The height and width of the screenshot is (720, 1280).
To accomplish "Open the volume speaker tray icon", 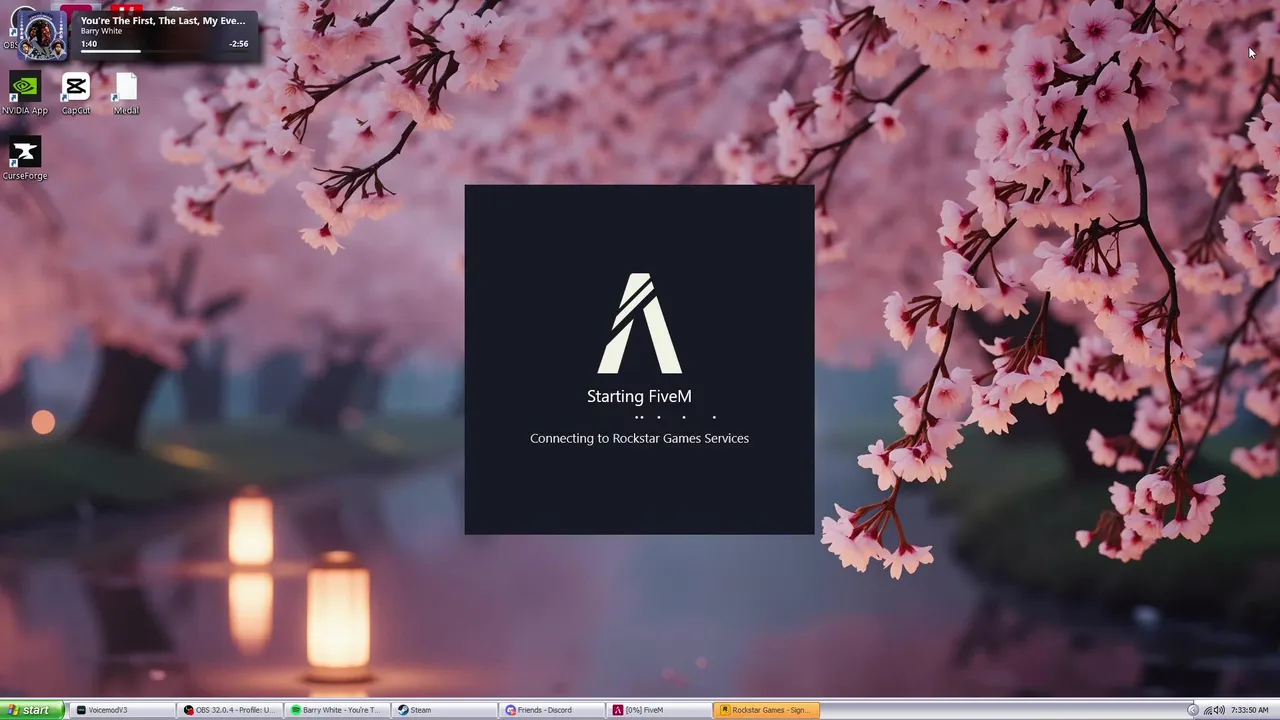I will coord(1219,710).
